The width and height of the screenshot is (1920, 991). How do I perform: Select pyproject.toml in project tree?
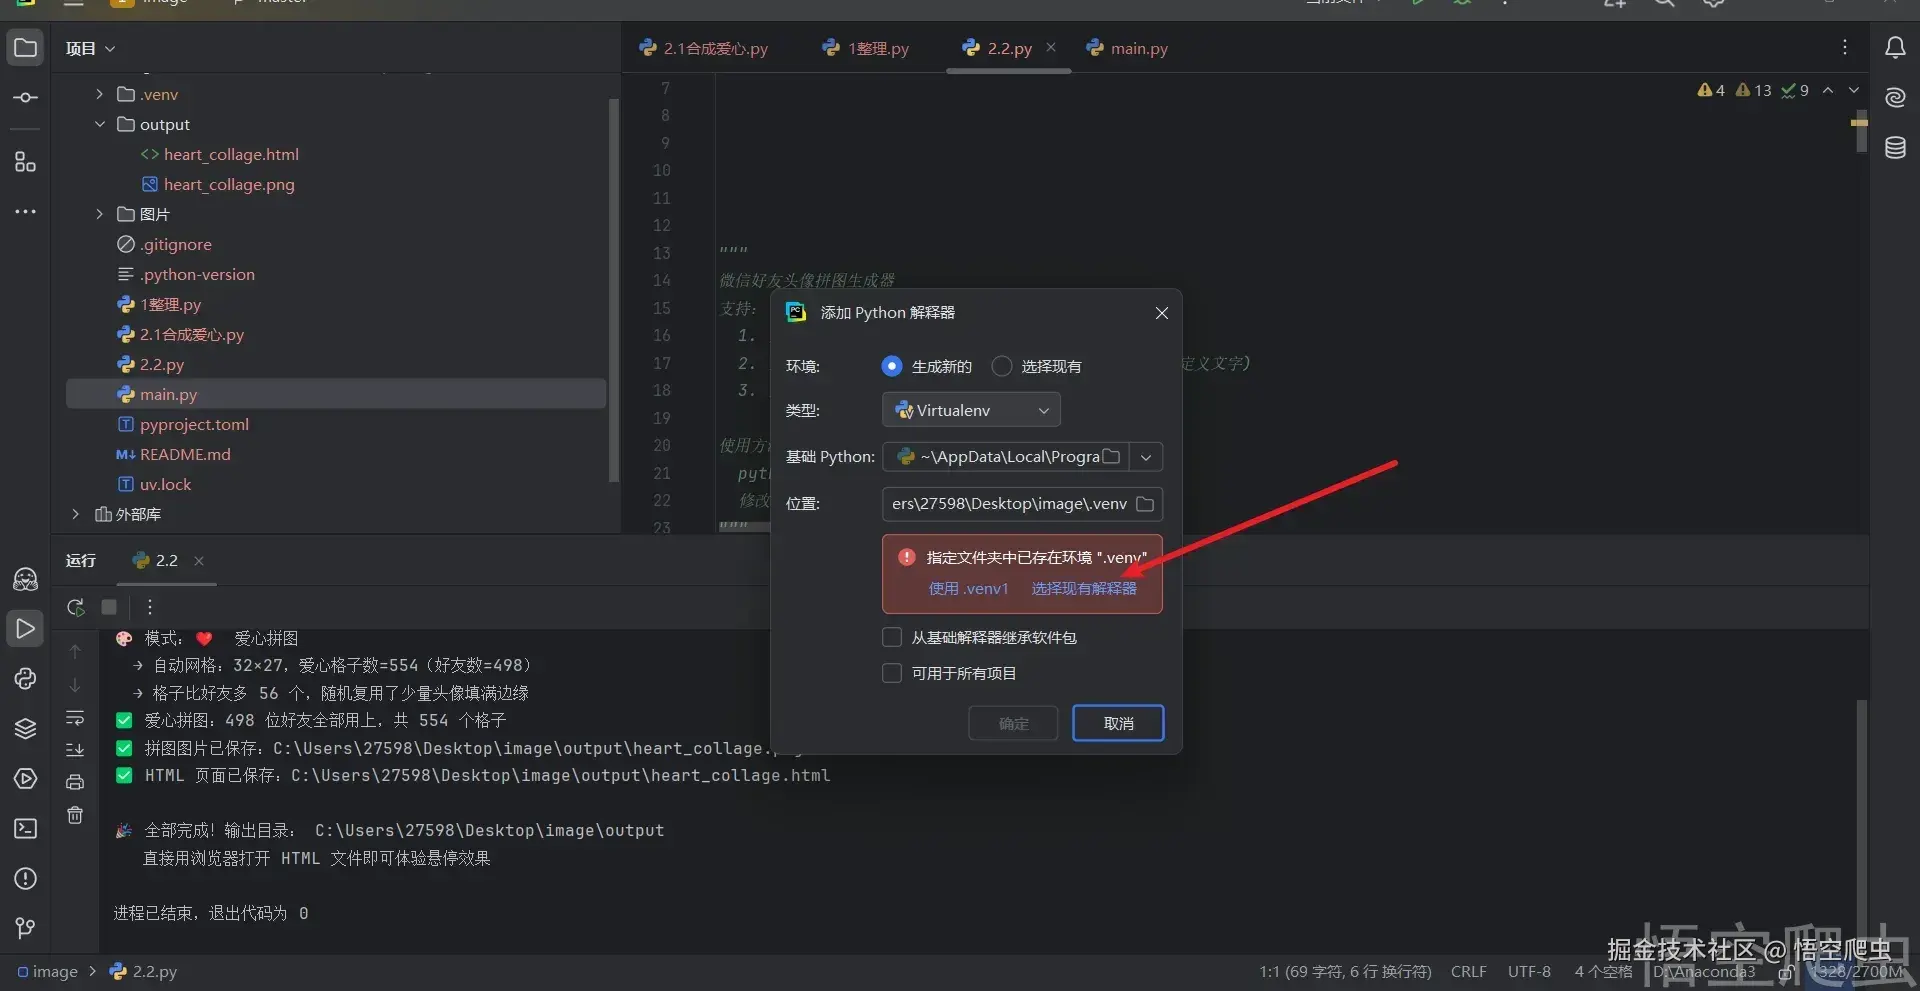[194, 424]
